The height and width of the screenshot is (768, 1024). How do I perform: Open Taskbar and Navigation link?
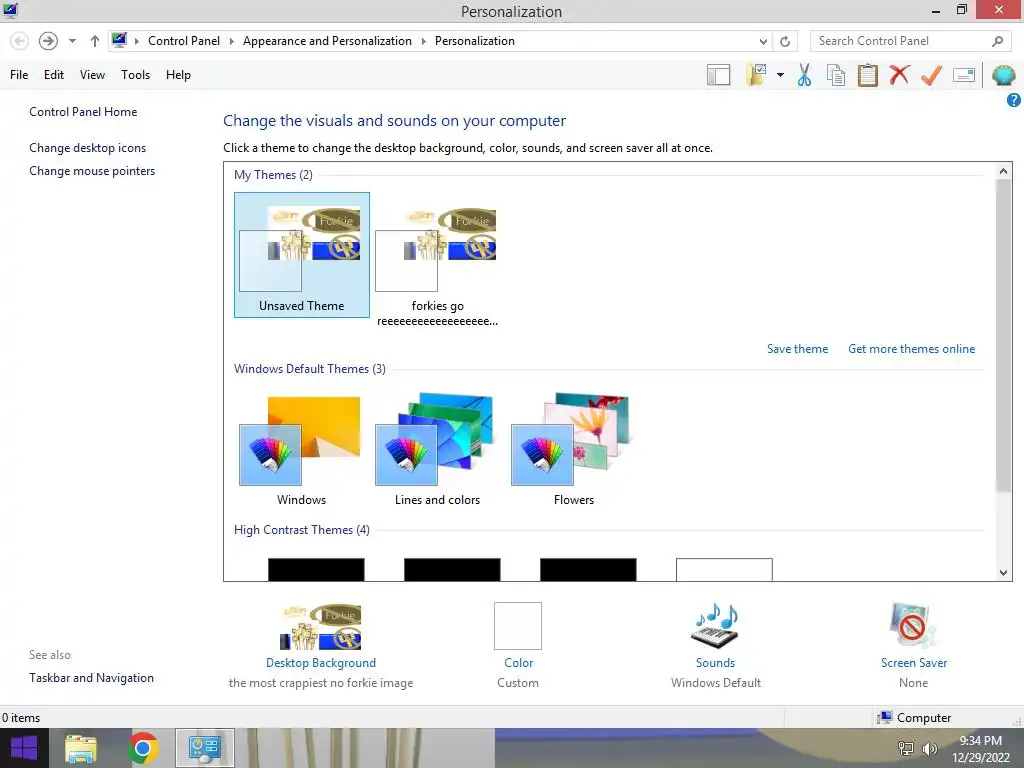[91, 678]
